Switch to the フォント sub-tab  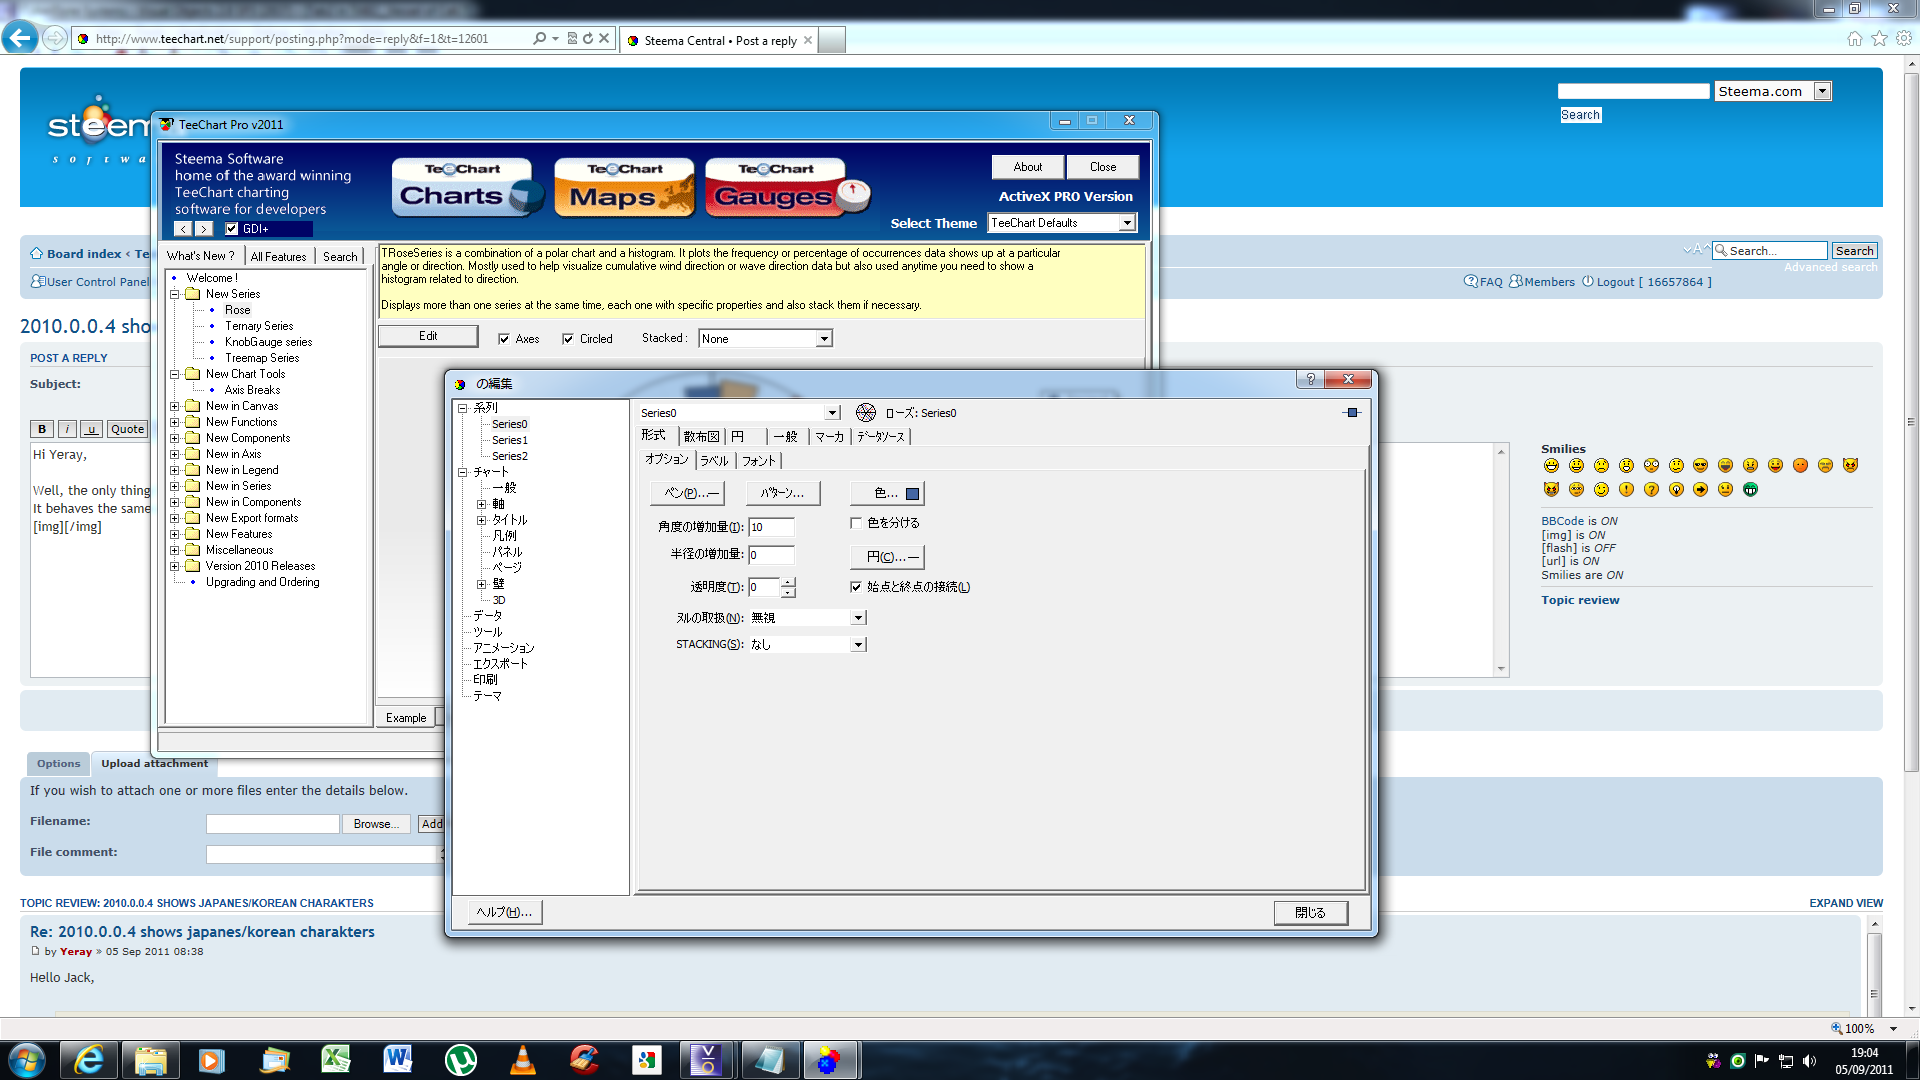pos(758,461)
